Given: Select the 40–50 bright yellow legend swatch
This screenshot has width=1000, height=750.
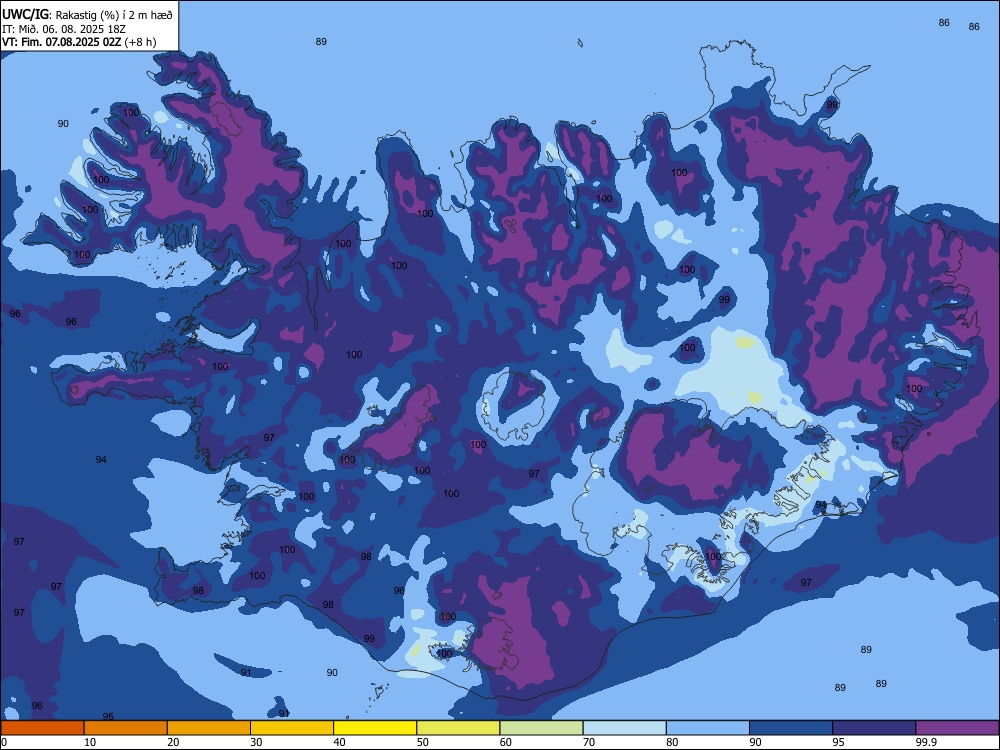Looking at the screenshot, I should pyautogui.click(x=375, y=728).
